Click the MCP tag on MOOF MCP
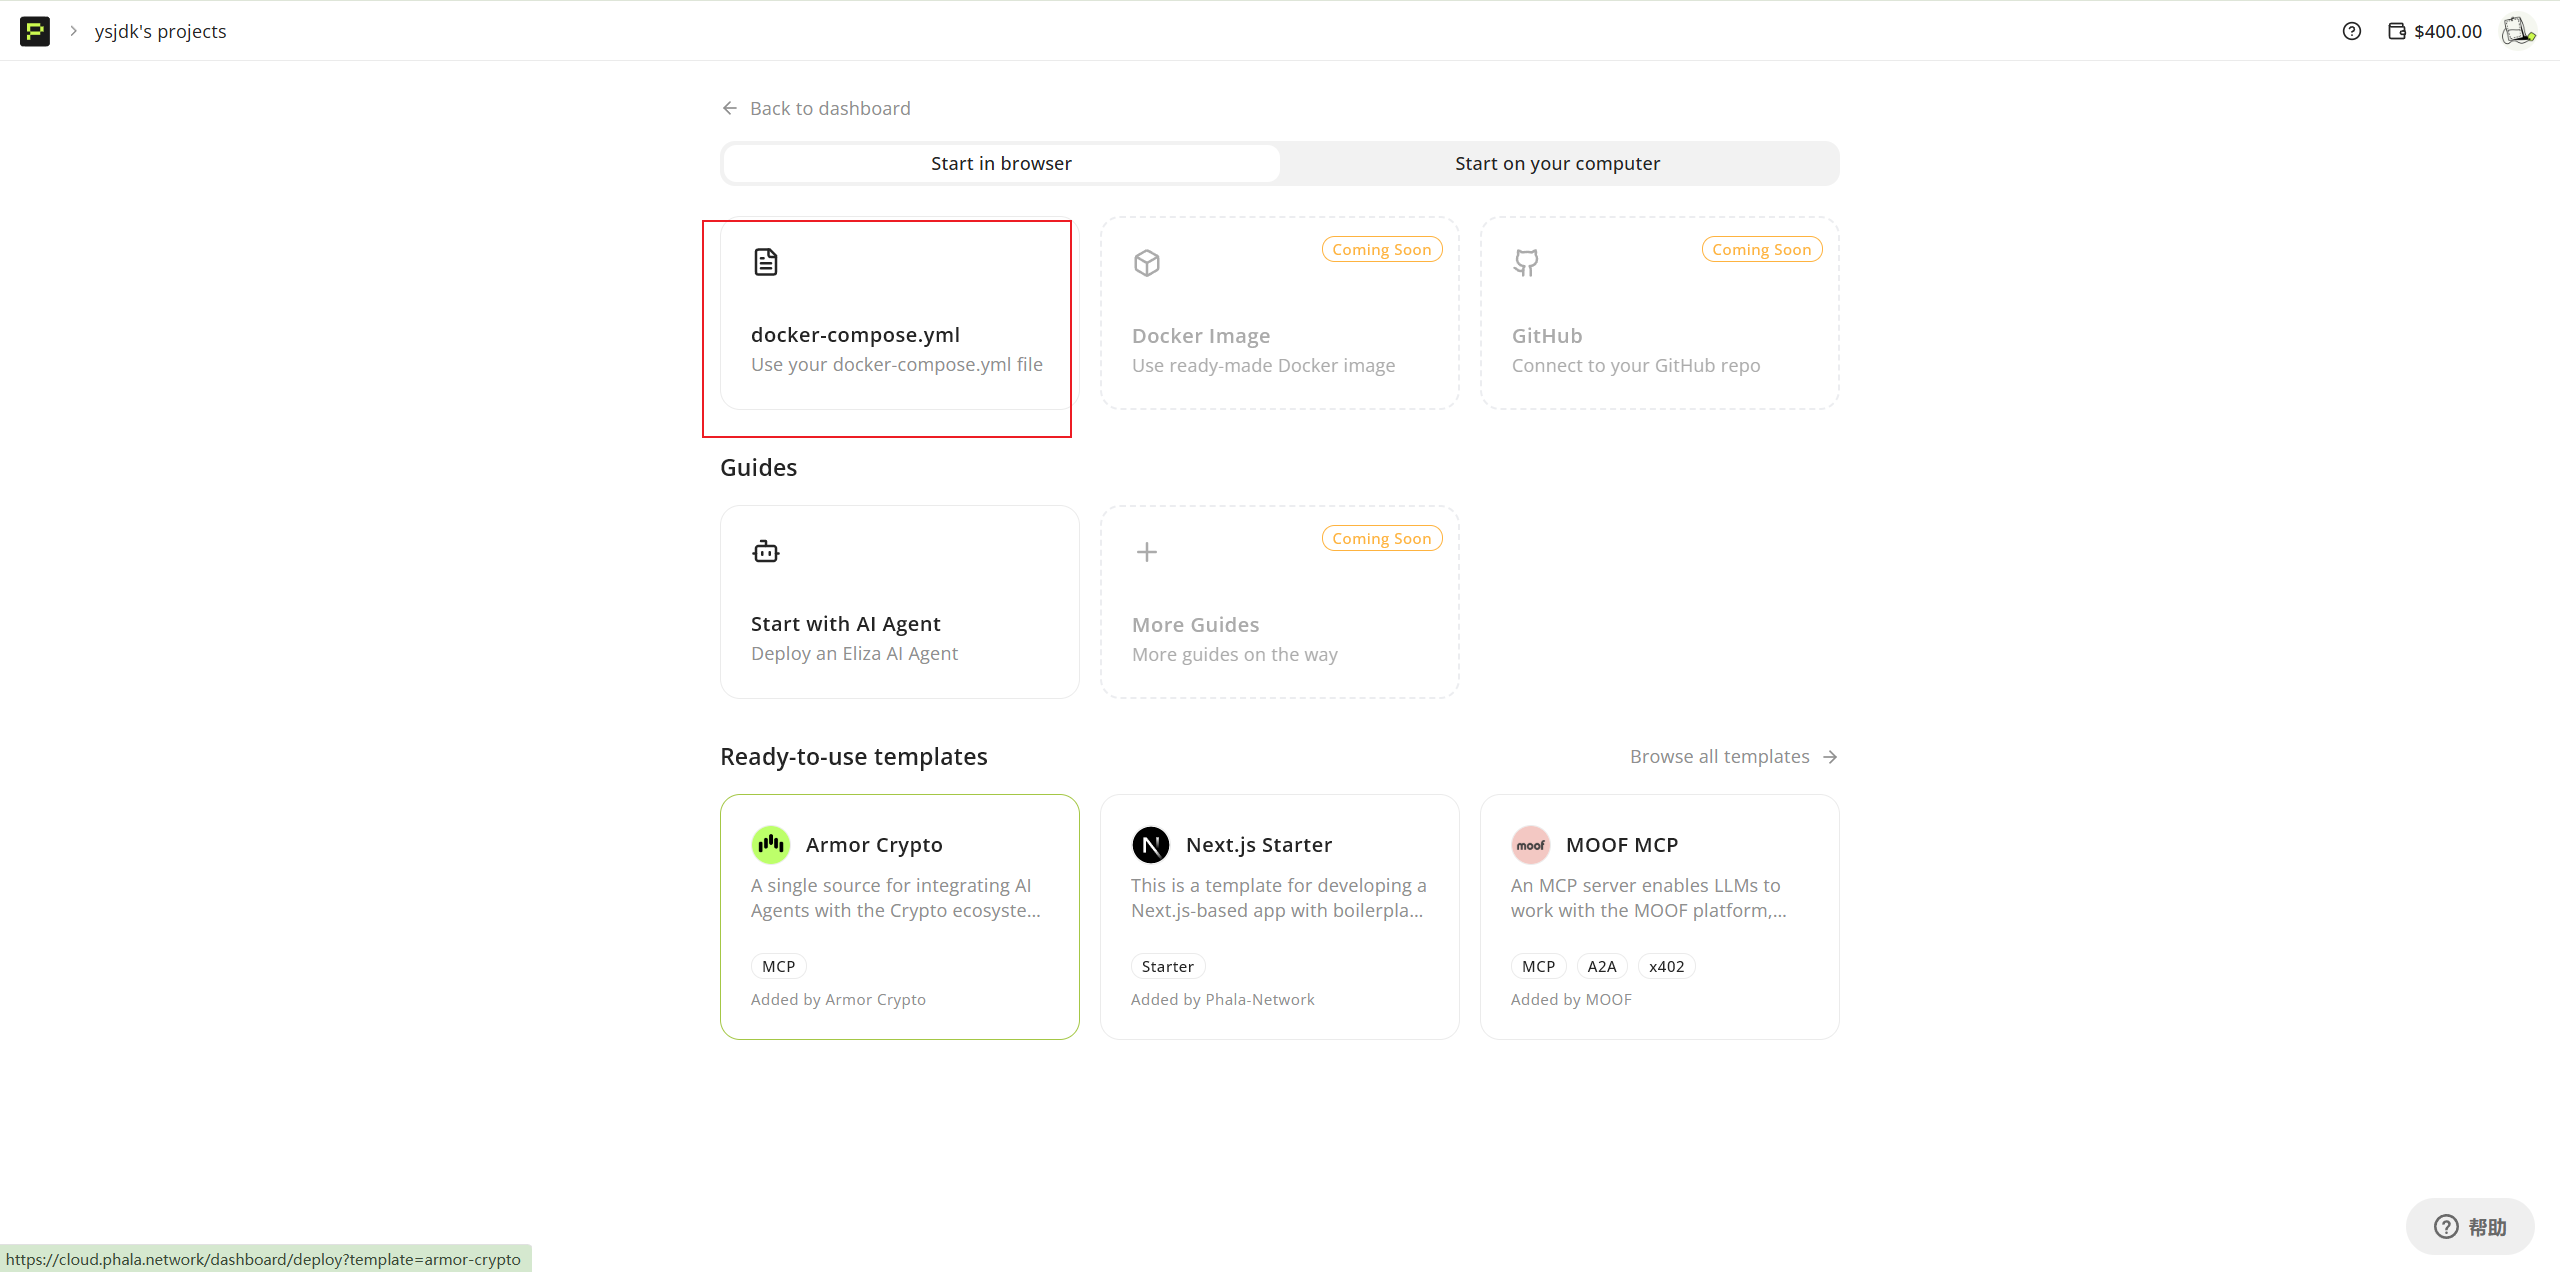The width and height of the screenshot is (2560, 1272). [x=1539, y=966]
